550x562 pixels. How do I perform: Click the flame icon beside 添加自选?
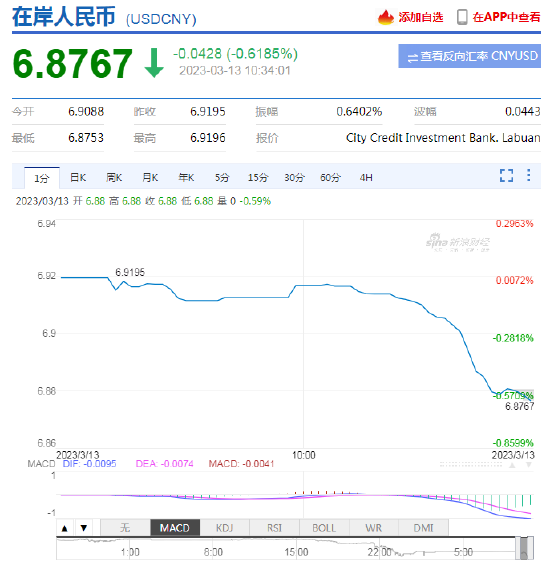pos(386,17)
